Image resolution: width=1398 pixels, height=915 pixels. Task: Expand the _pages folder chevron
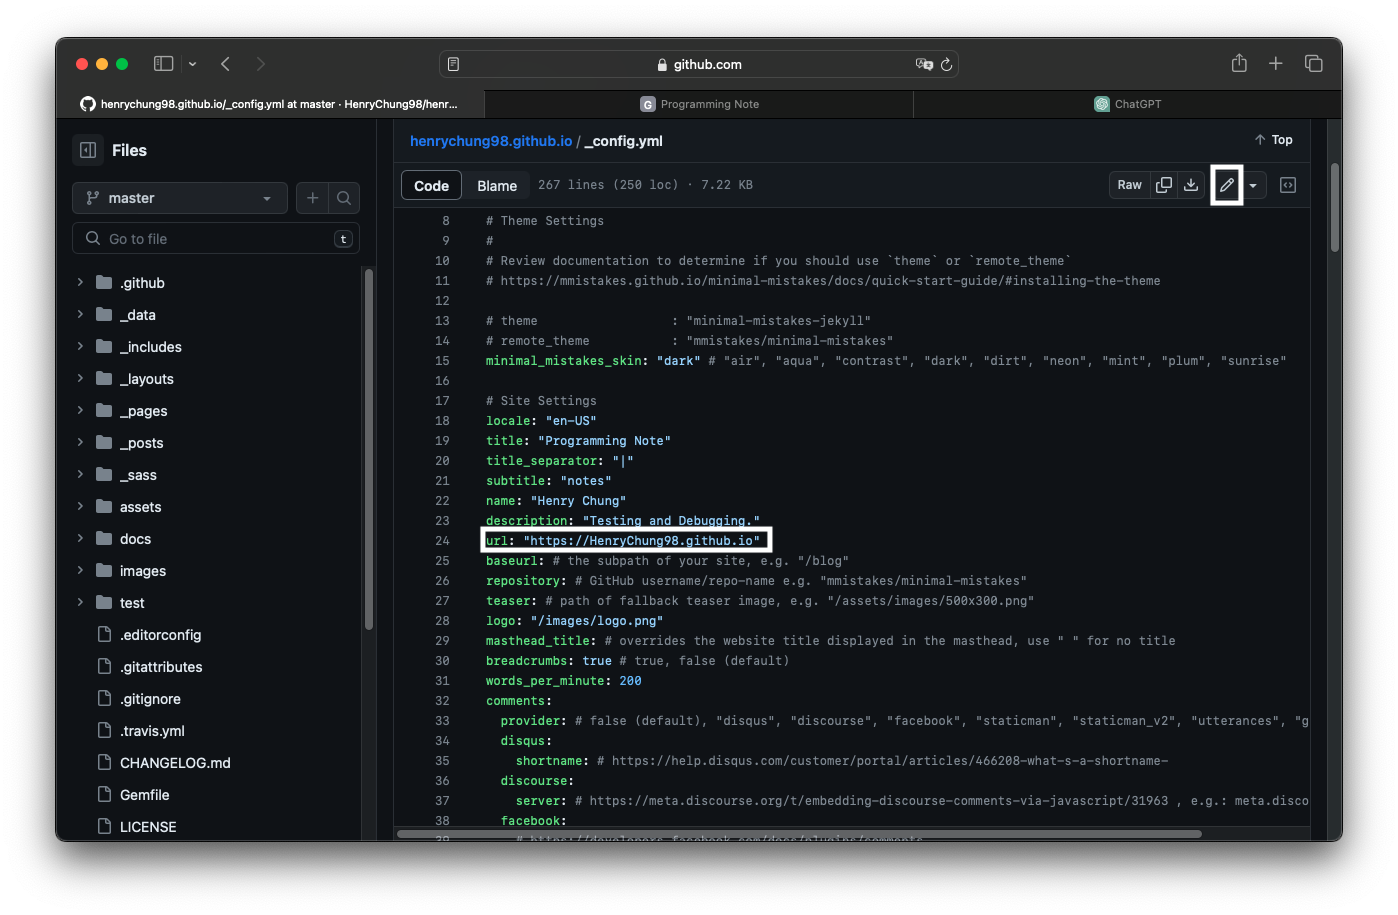click(80, 411)
